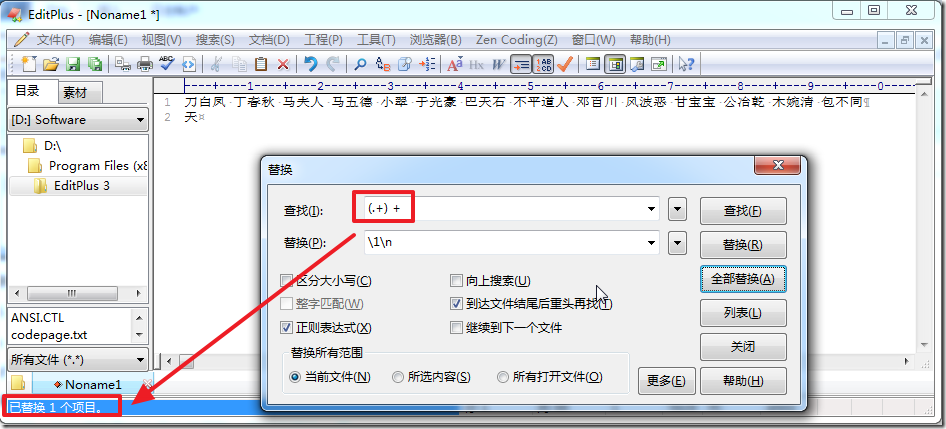Click the 关闭 button in dialog
Image resolution: width=946 pixels, height=429 pixels.
point(743,347)
